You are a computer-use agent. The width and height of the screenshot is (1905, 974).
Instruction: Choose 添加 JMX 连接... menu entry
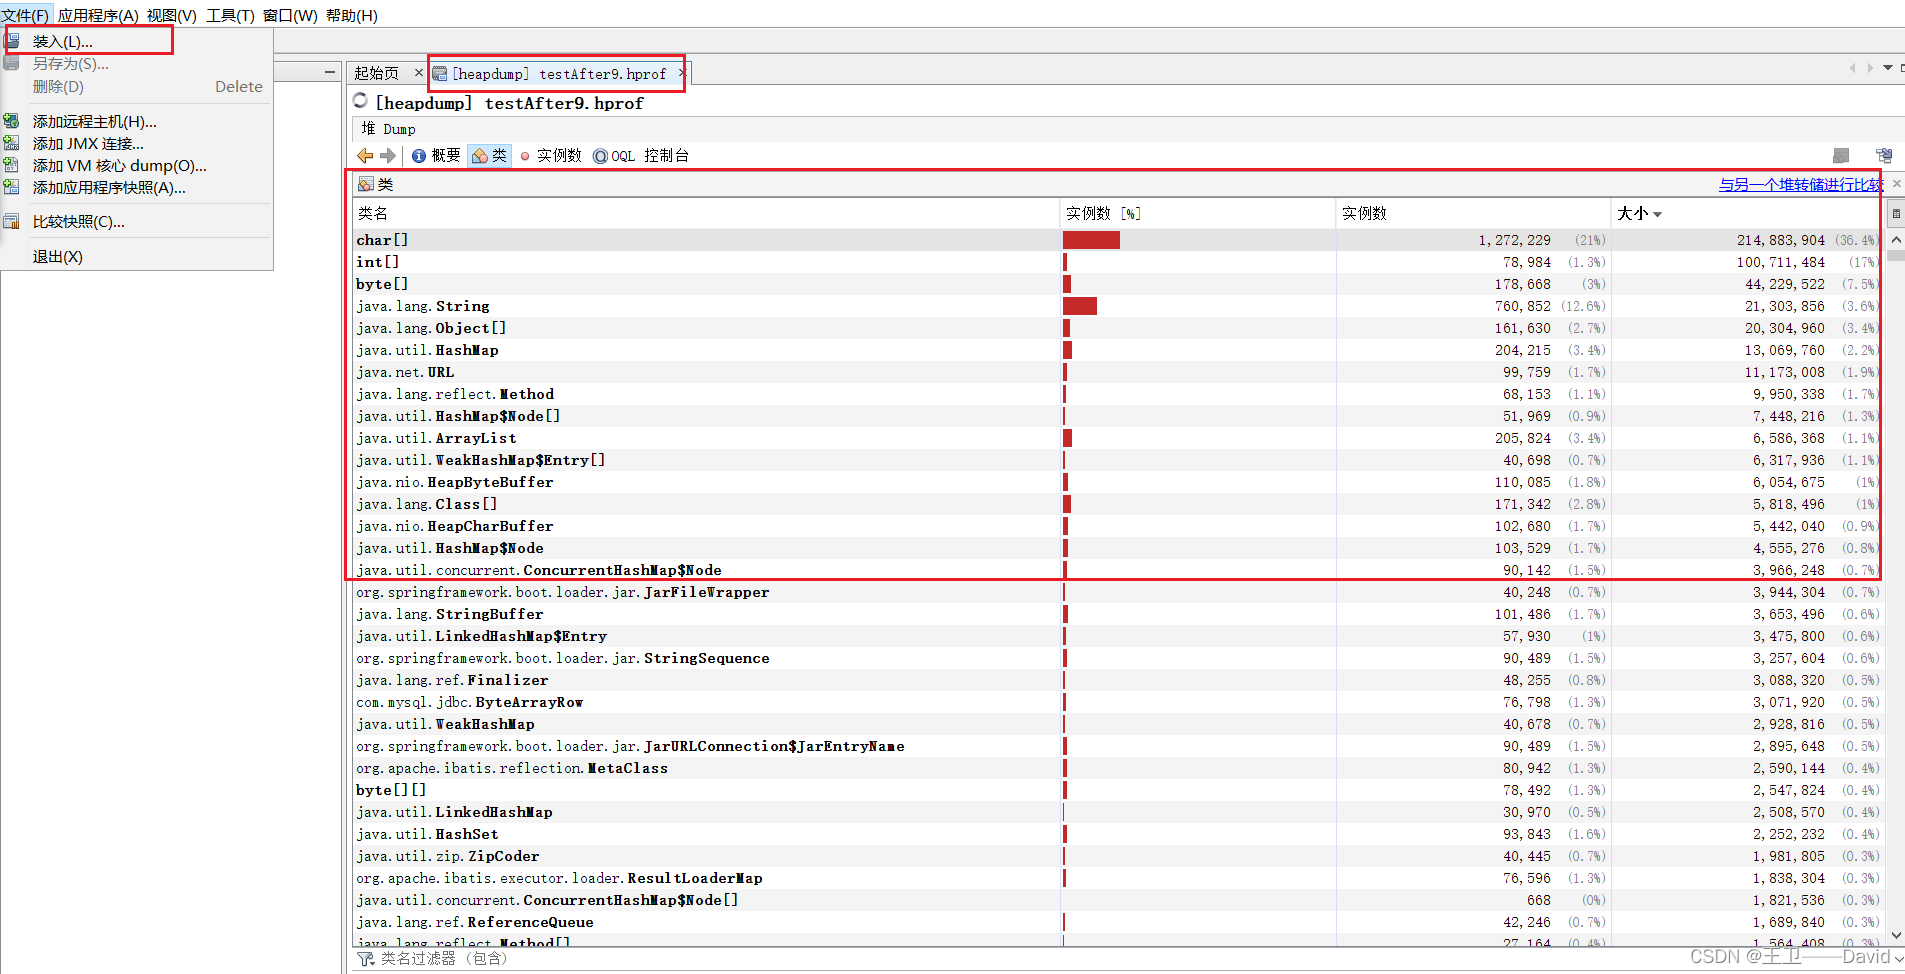[x=136, y=144]
